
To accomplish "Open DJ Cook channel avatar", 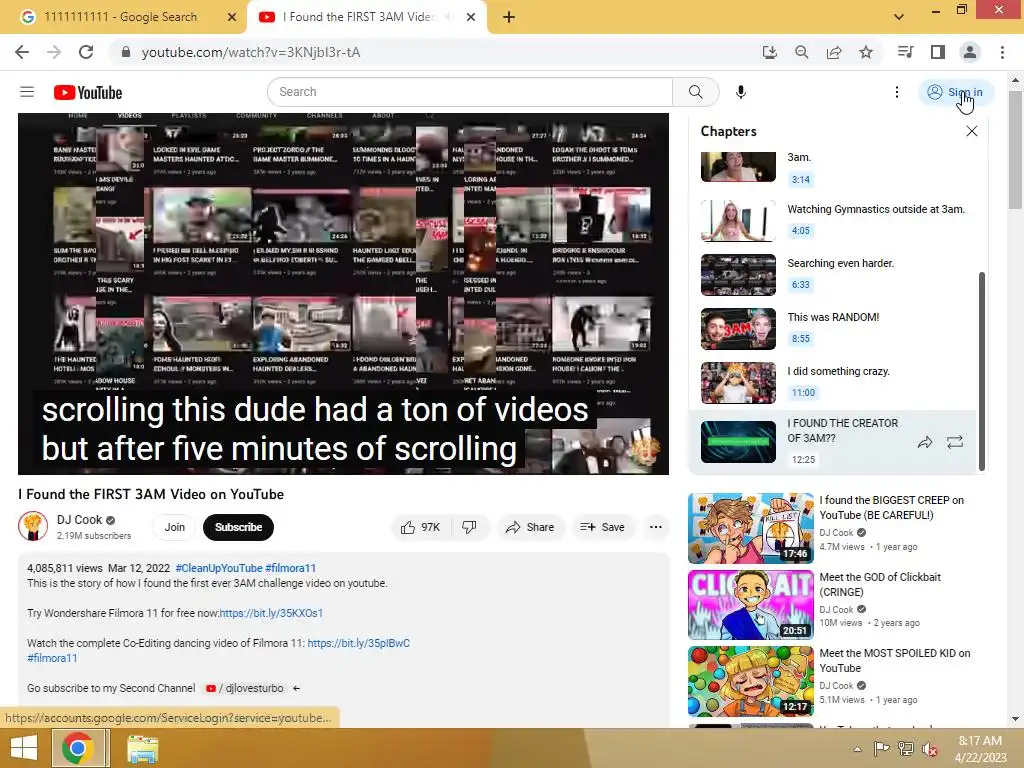I will click(x=33, y=526).
